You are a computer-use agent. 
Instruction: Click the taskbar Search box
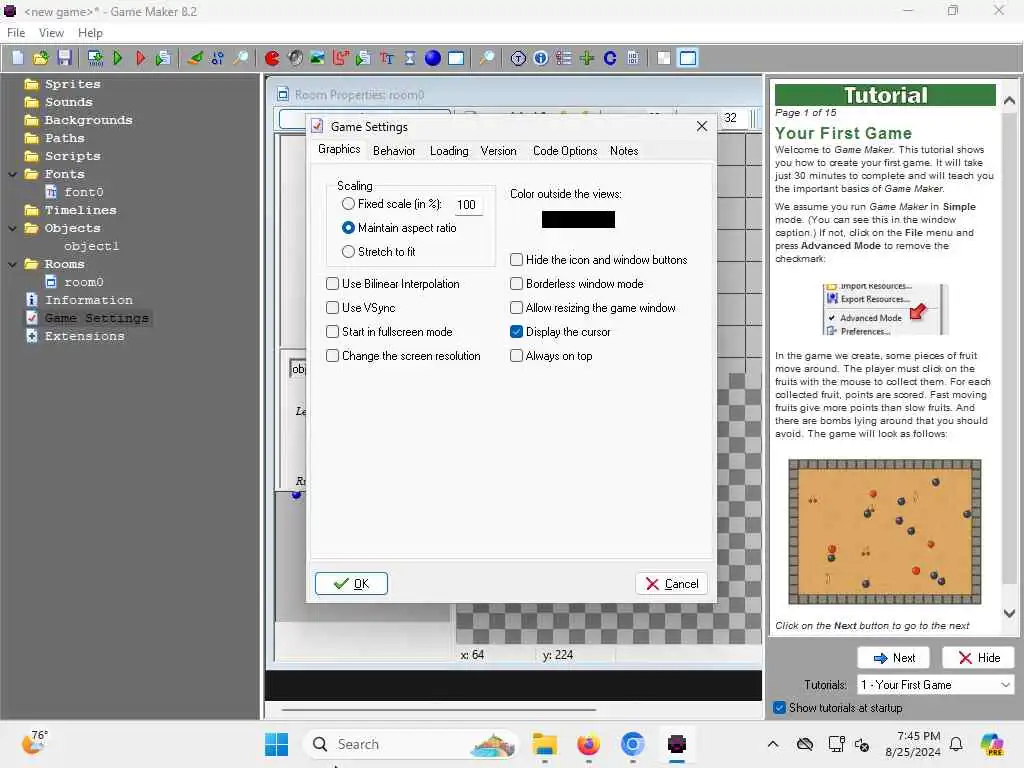(x=410, y=744)
